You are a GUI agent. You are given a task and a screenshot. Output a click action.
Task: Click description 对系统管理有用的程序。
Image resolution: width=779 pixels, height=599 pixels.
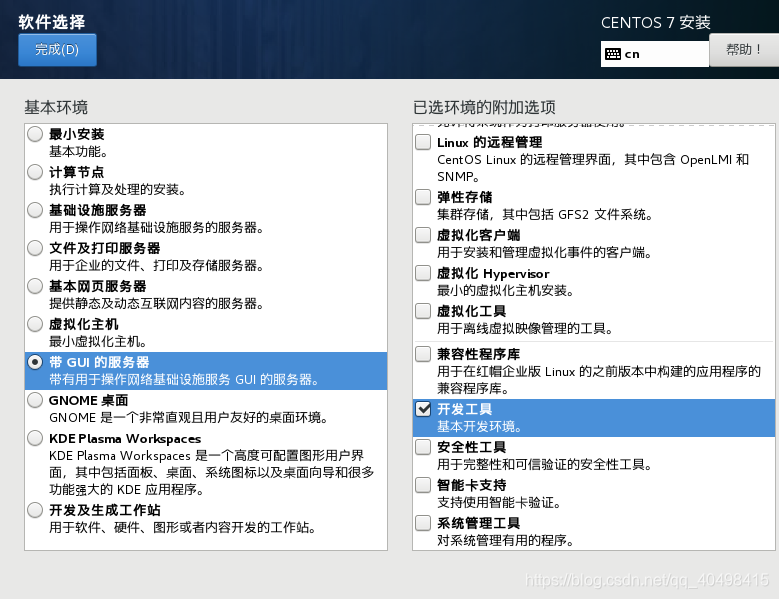click(x=505, y=540)
